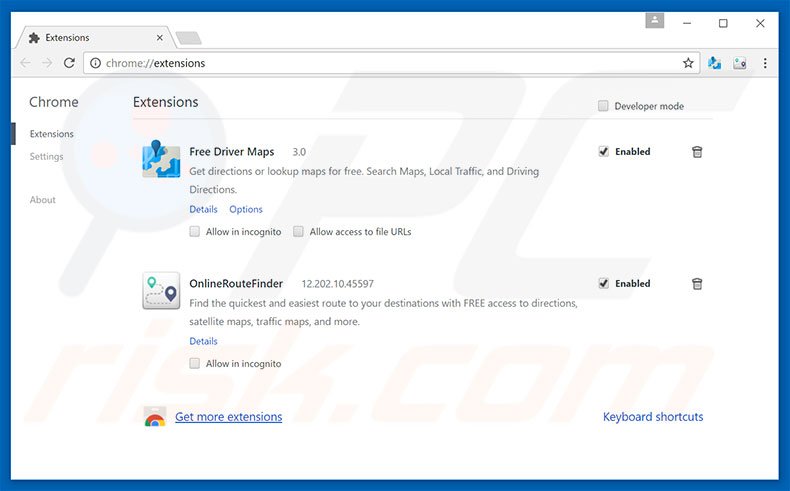
Task: Uncheck Enabled for OnlineRouteFinder
Action: [603, 284]
